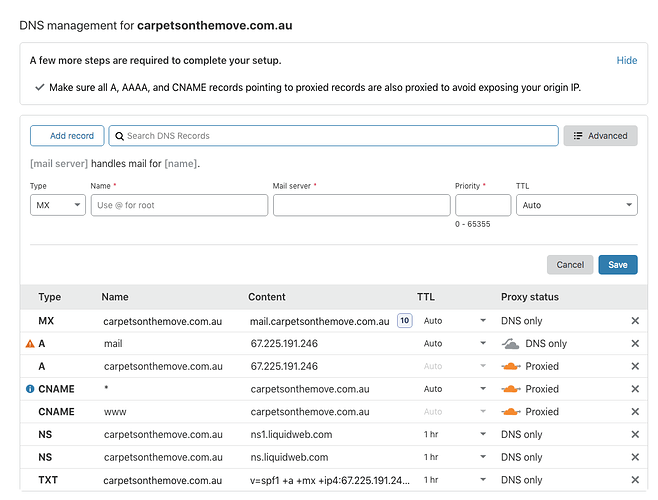Expand TTL dropdown for MX record

pyautogui.click(x=483, y=321)
